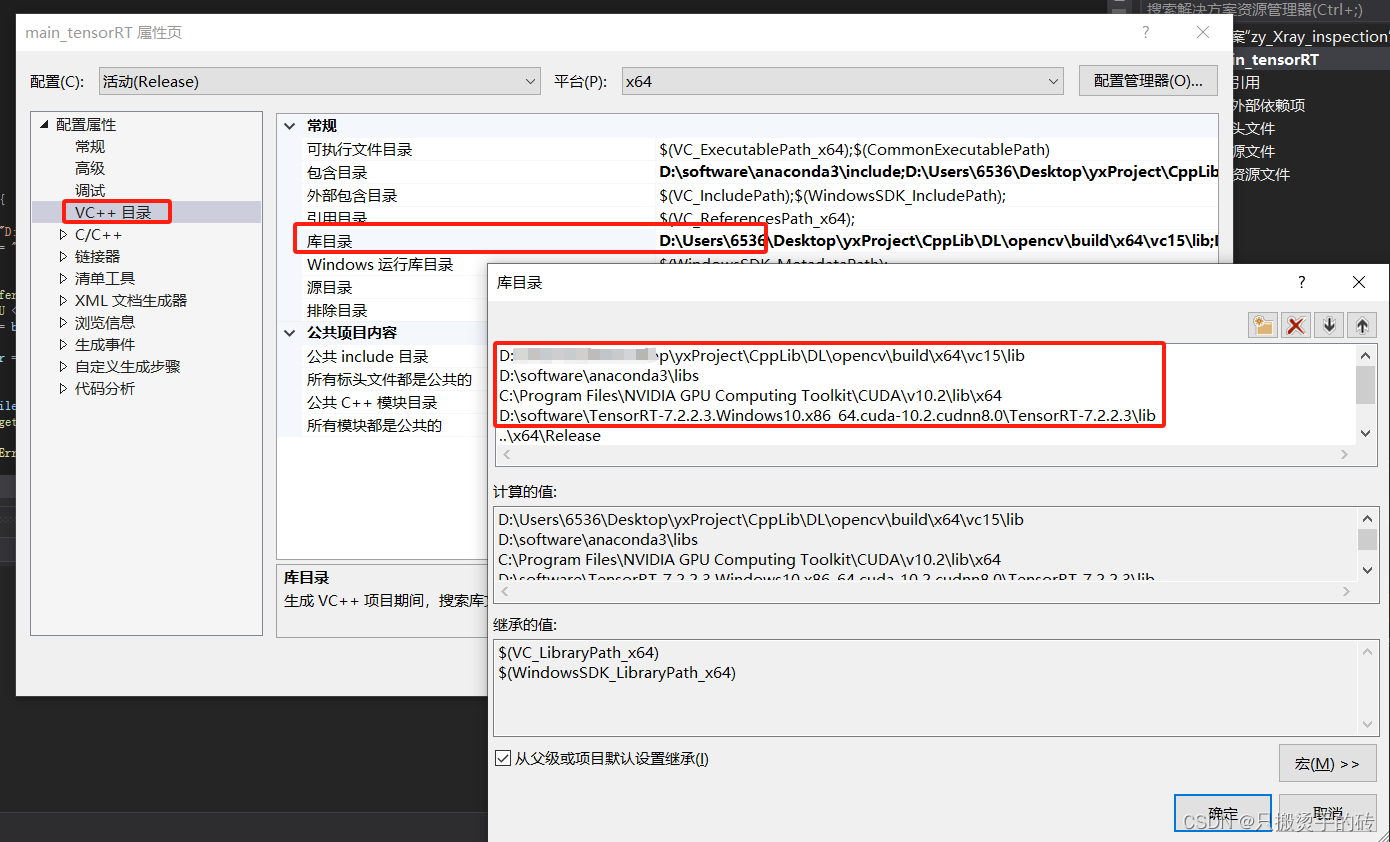This screenshot has width=1390, height=842.
Task: Collapse the 常规 property group
Action: [290, 126]
